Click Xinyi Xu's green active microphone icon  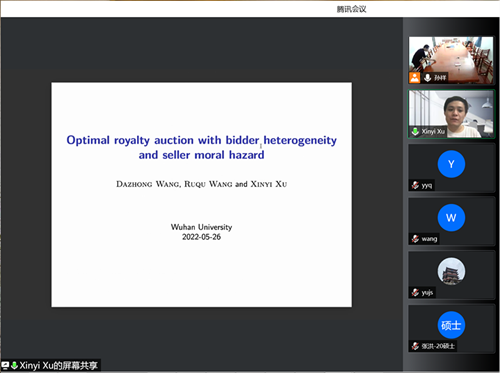tap(415, 131)
